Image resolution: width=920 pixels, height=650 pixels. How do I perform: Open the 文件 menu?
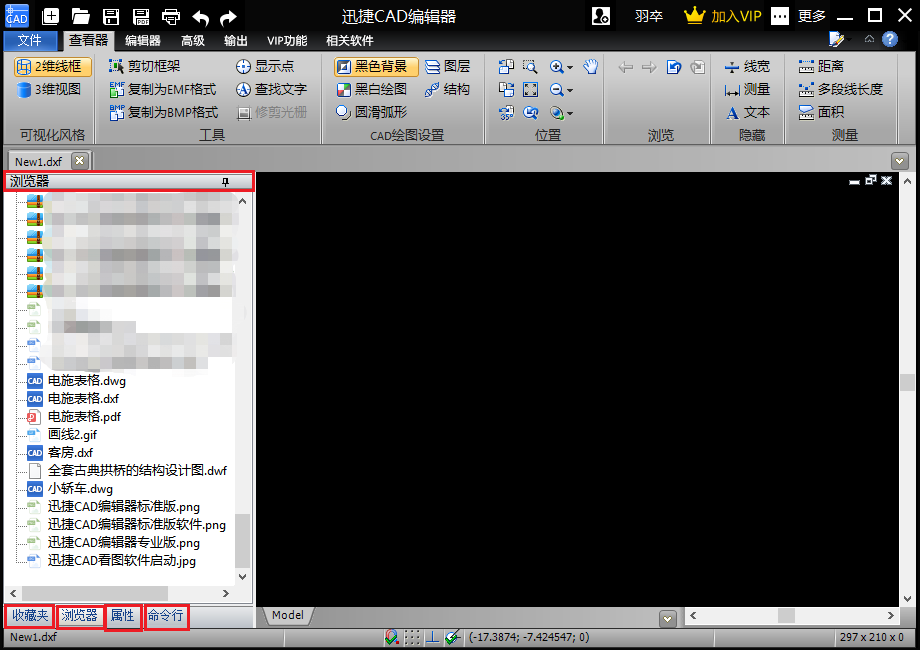click(x=30, y=40)
